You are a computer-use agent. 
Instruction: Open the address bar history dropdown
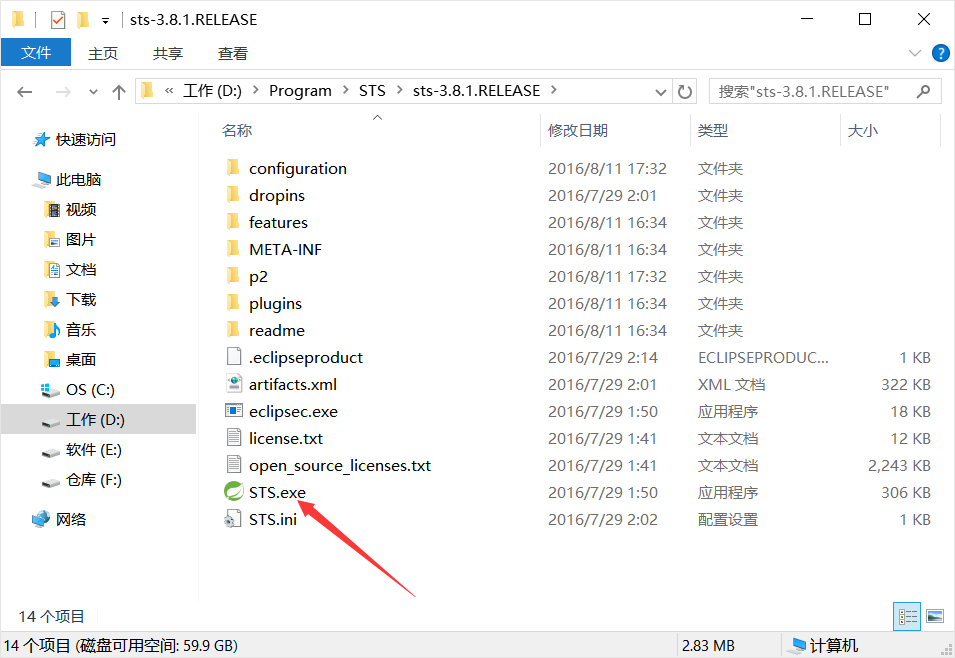pos(660,92)
